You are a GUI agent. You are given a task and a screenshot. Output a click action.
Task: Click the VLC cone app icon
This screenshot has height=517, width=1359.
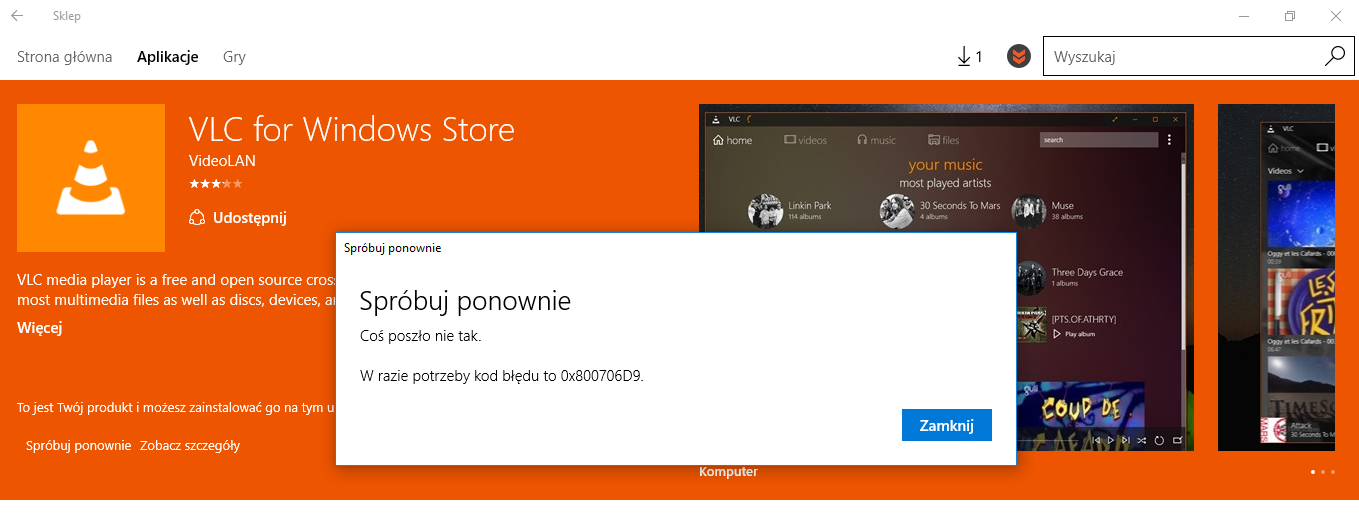pyautogui.click(x=91, y=178)
